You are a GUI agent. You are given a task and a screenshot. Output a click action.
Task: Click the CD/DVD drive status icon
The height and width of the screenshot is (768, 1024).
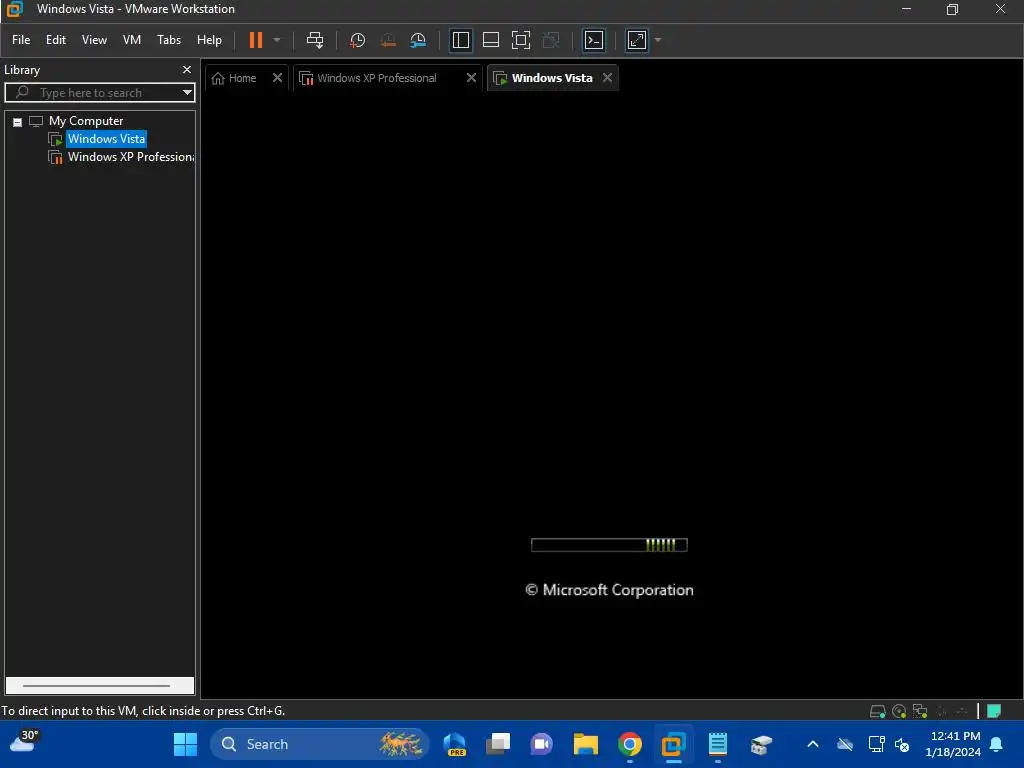[x=899, y=711]
